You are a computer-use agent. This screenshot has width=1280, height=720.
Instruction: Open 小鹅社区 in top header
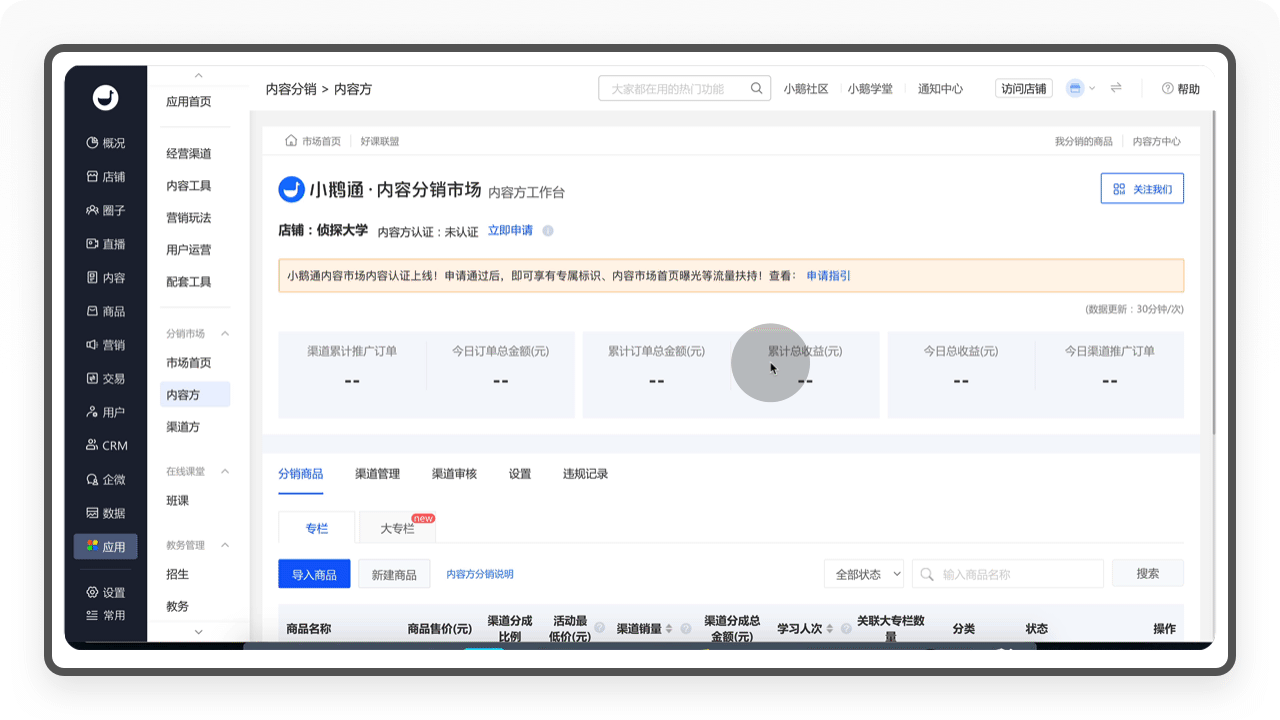tap(806, 89)
